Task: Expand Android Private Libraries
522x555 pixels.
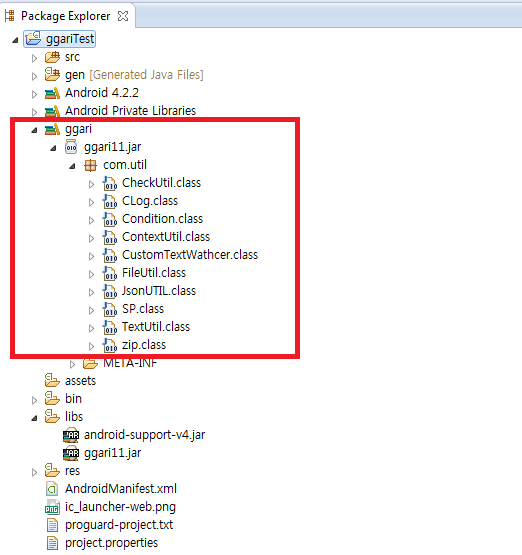Action: click(34, 112)
